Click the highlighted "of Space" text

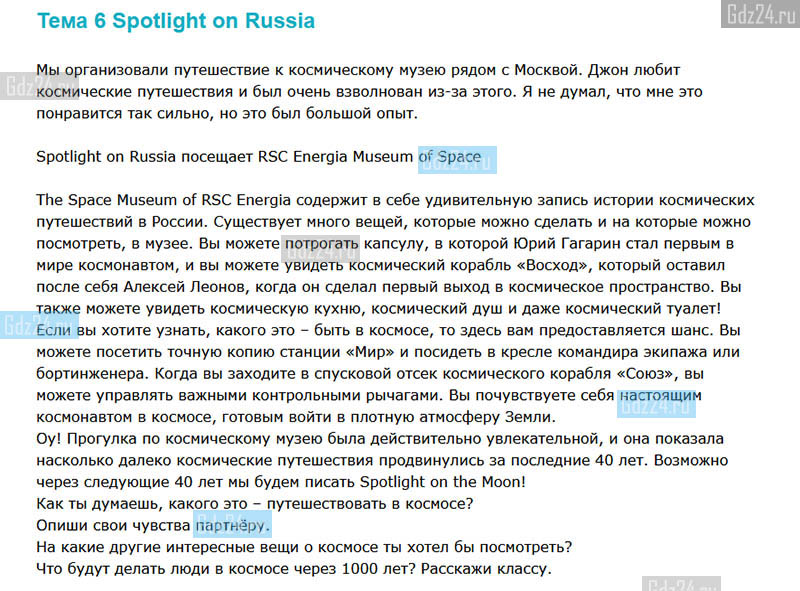457,160
